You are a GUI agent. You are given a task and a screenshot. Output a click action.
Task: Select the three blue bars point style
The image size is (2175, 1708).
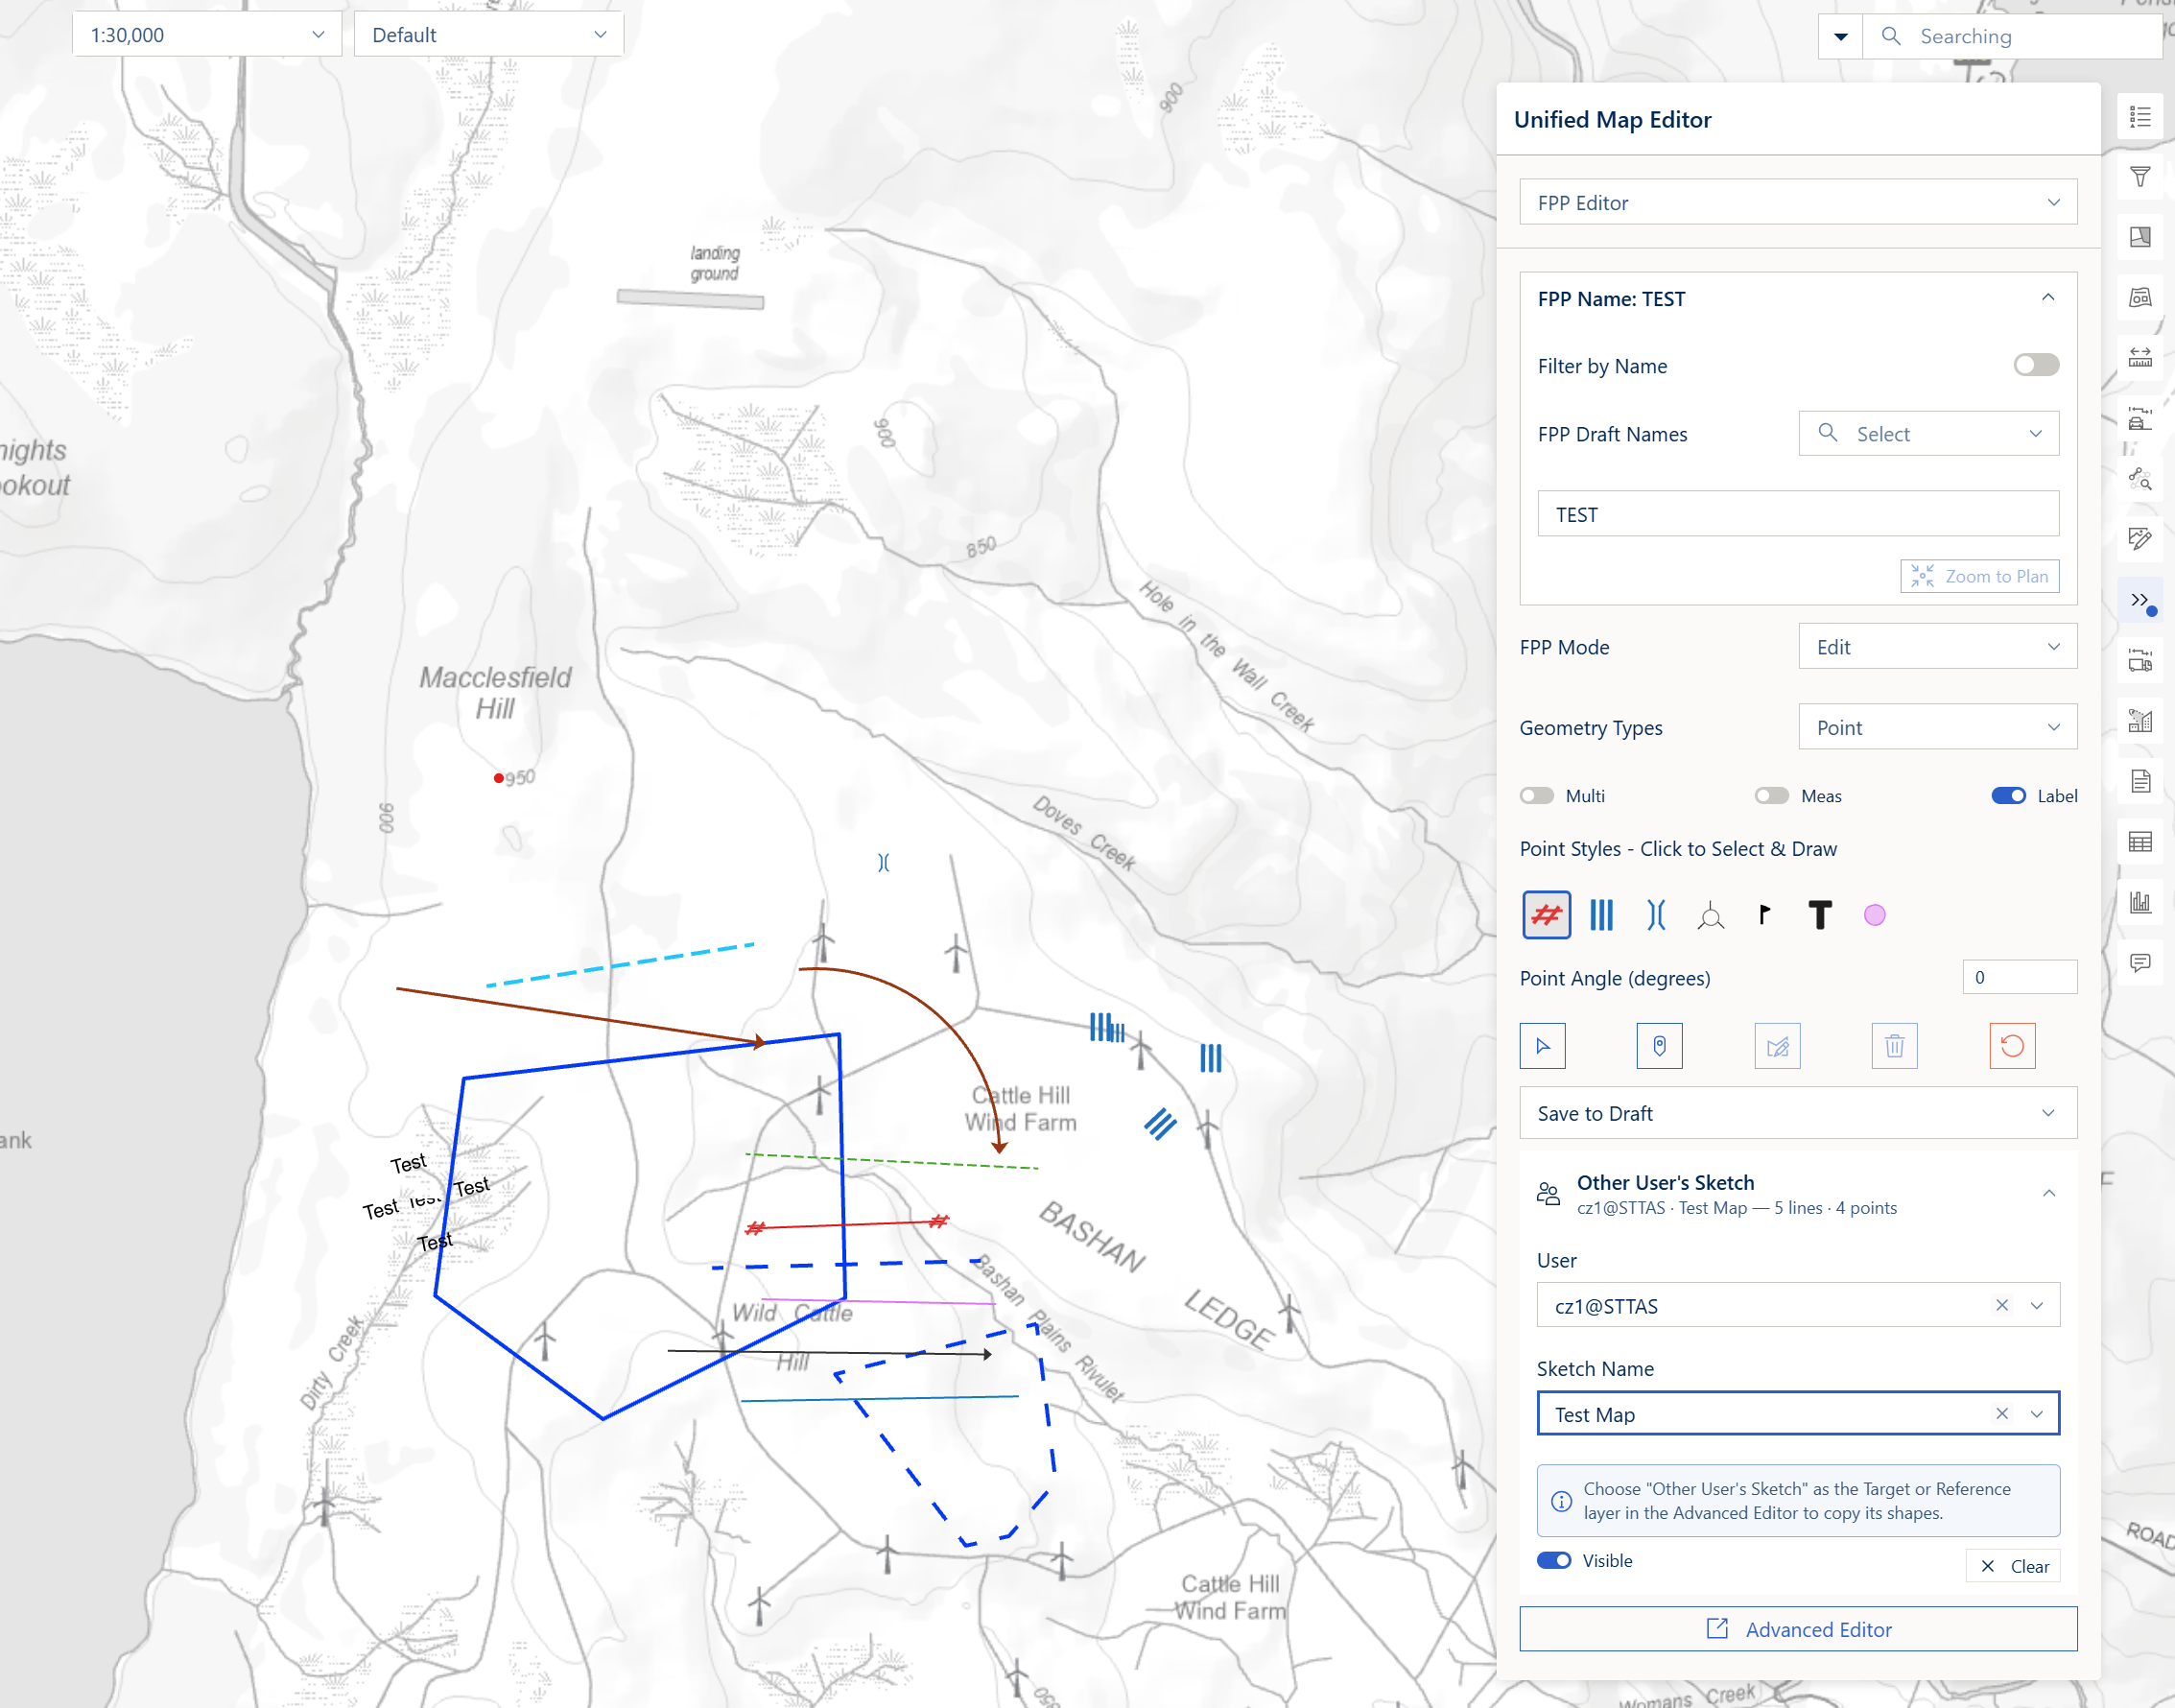click(1601, 915)
